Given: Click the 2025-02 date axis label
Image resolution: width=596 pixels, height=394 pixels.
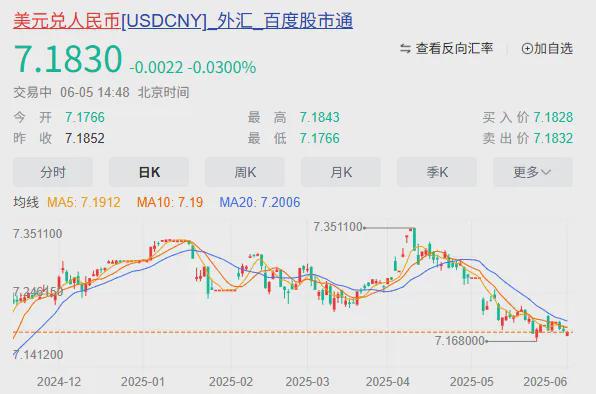Looking at the screenshot, I should coord(231,381).
